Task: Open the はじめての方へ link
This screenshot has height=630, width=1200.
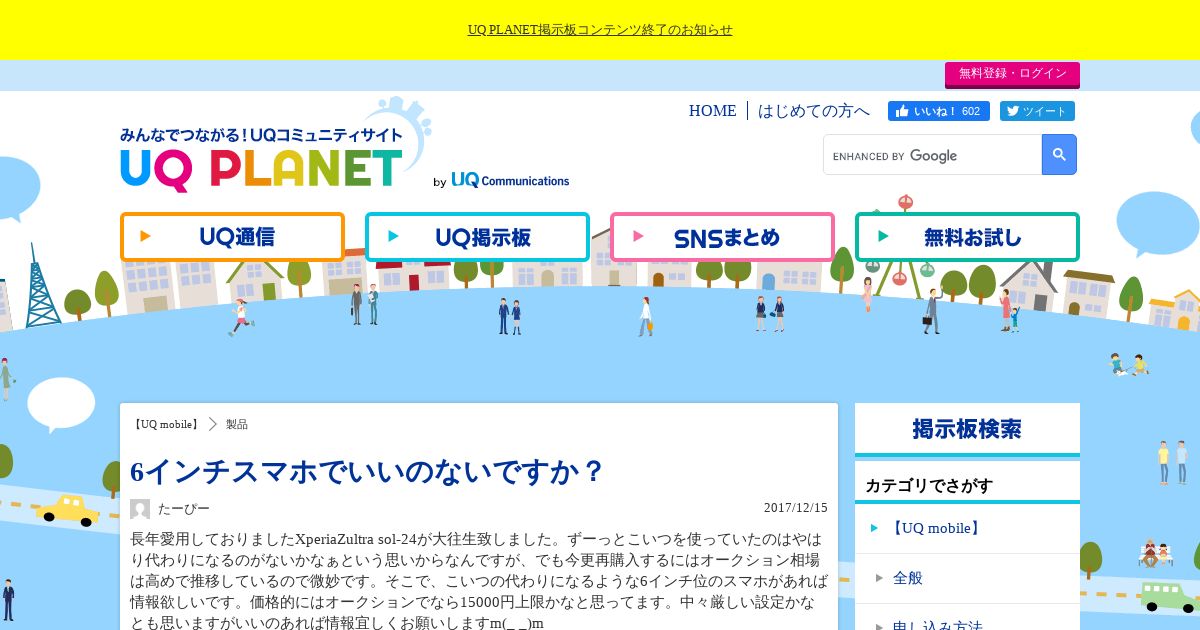Action: [814, 111]
